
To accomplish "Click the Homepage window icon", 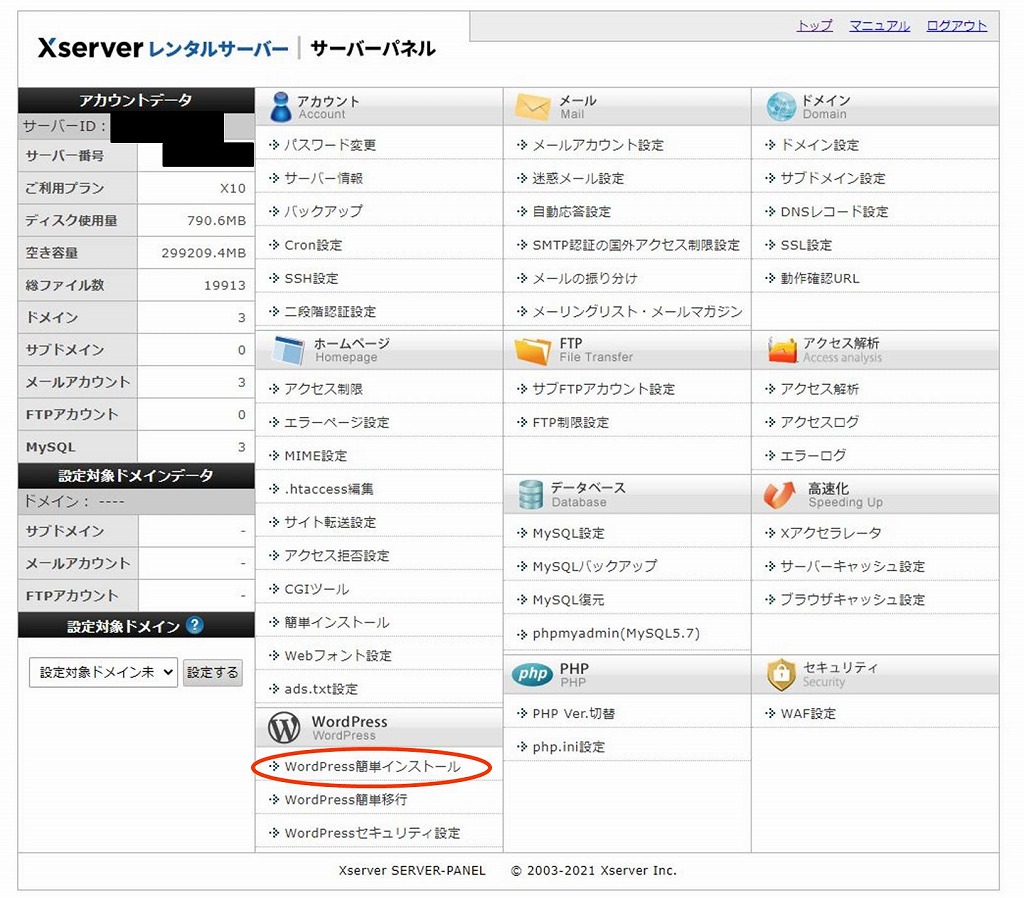I will point(289,350).
